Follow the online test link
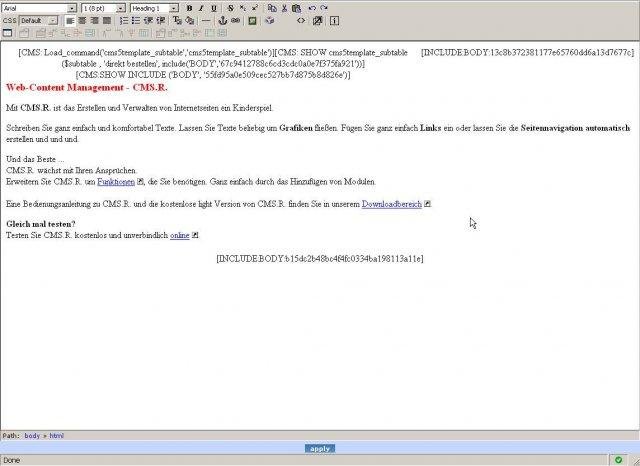This screenshot has height=466, width=640. [x=180, y=235]
